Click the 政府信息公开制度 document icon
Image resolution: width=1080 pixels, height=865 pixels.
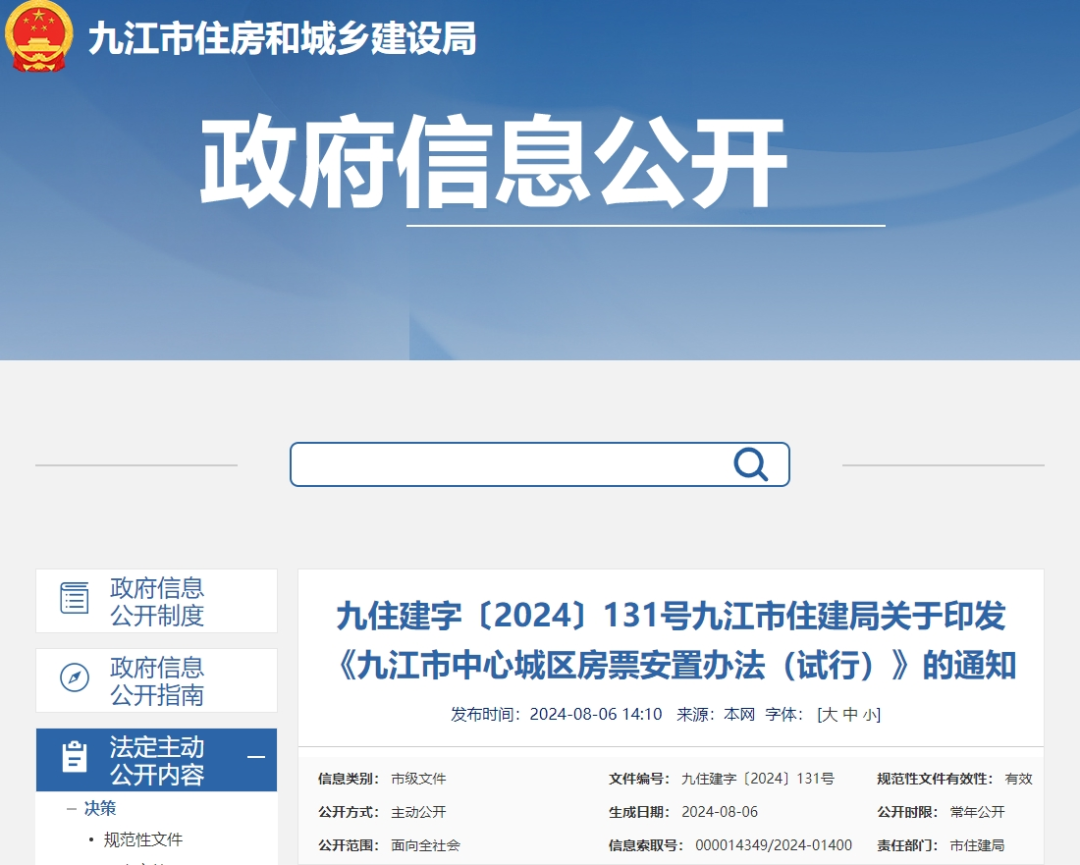pos(74,598)
